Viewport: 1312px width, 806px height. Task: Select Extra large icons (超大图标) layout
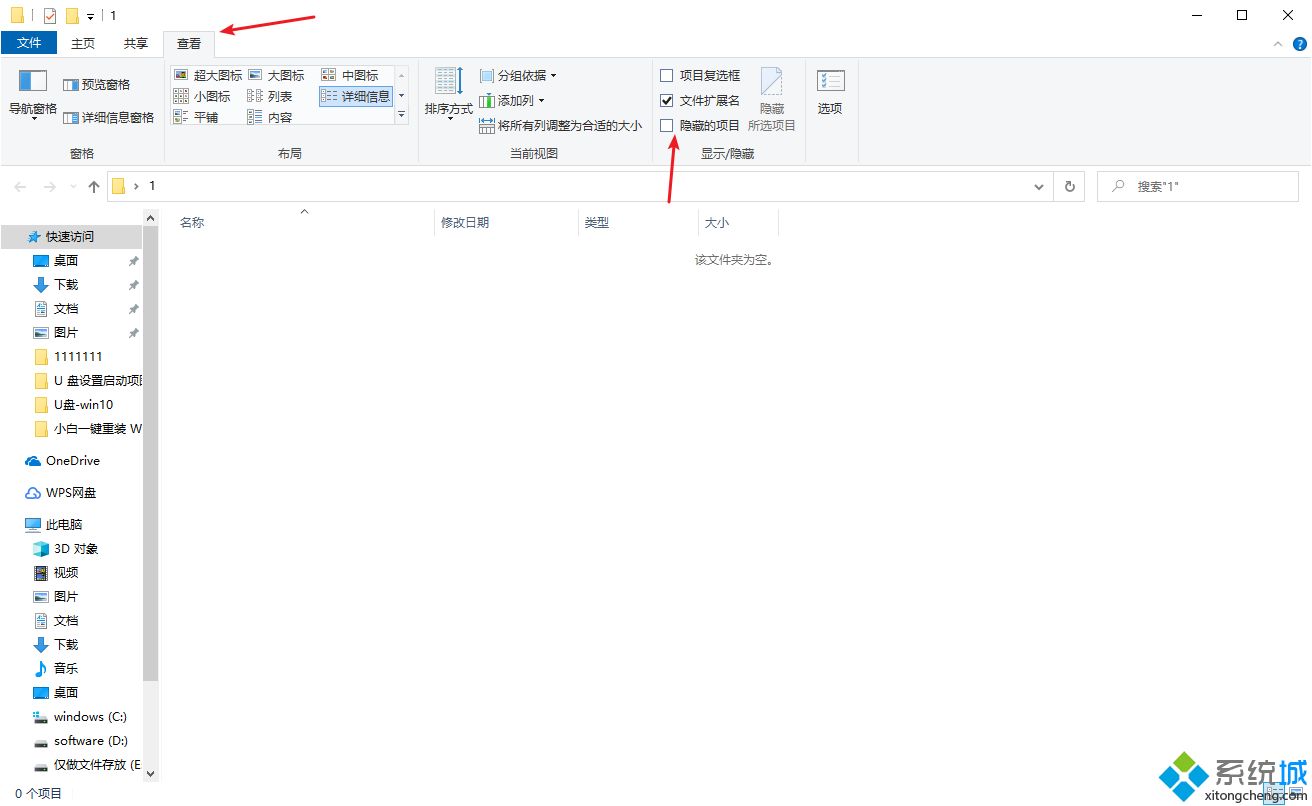click(208, 75)
